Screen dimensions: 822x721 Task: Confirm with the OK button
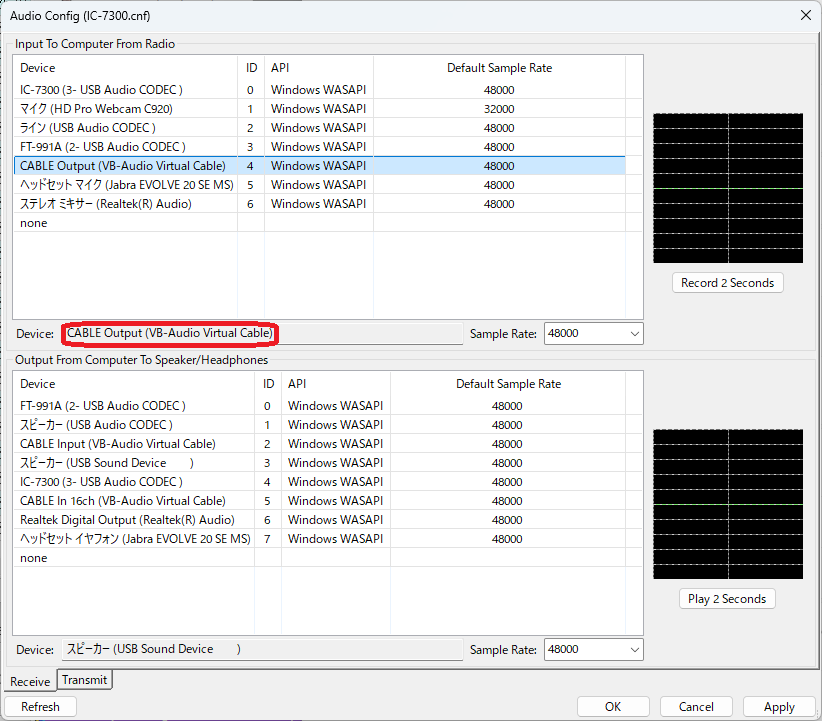[x=613, y=706]
